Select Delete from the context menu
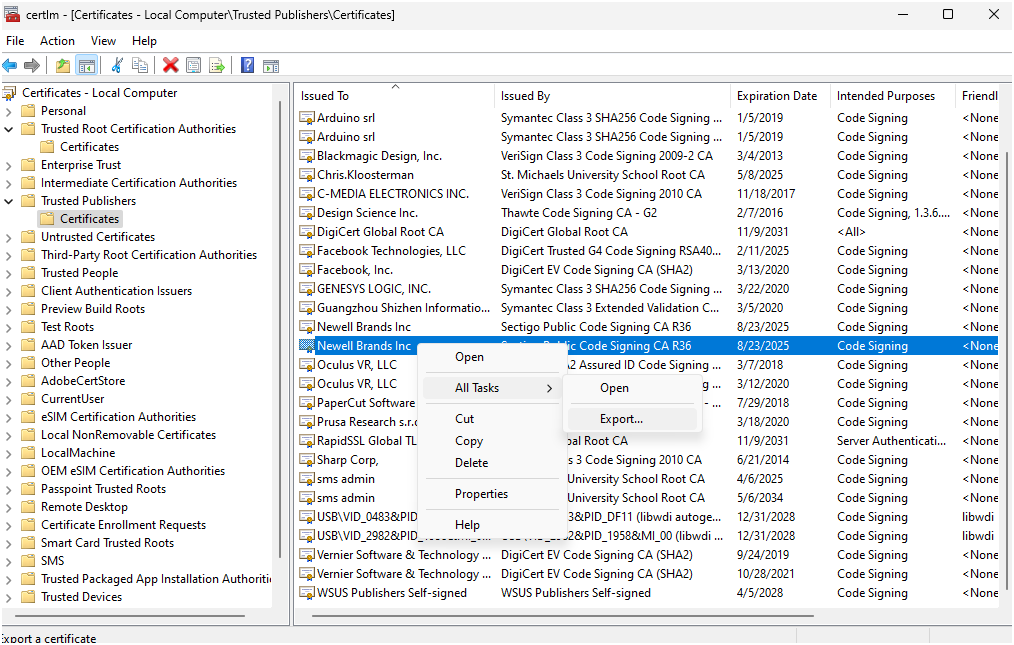1014x645 pixels. pos(471,463)
